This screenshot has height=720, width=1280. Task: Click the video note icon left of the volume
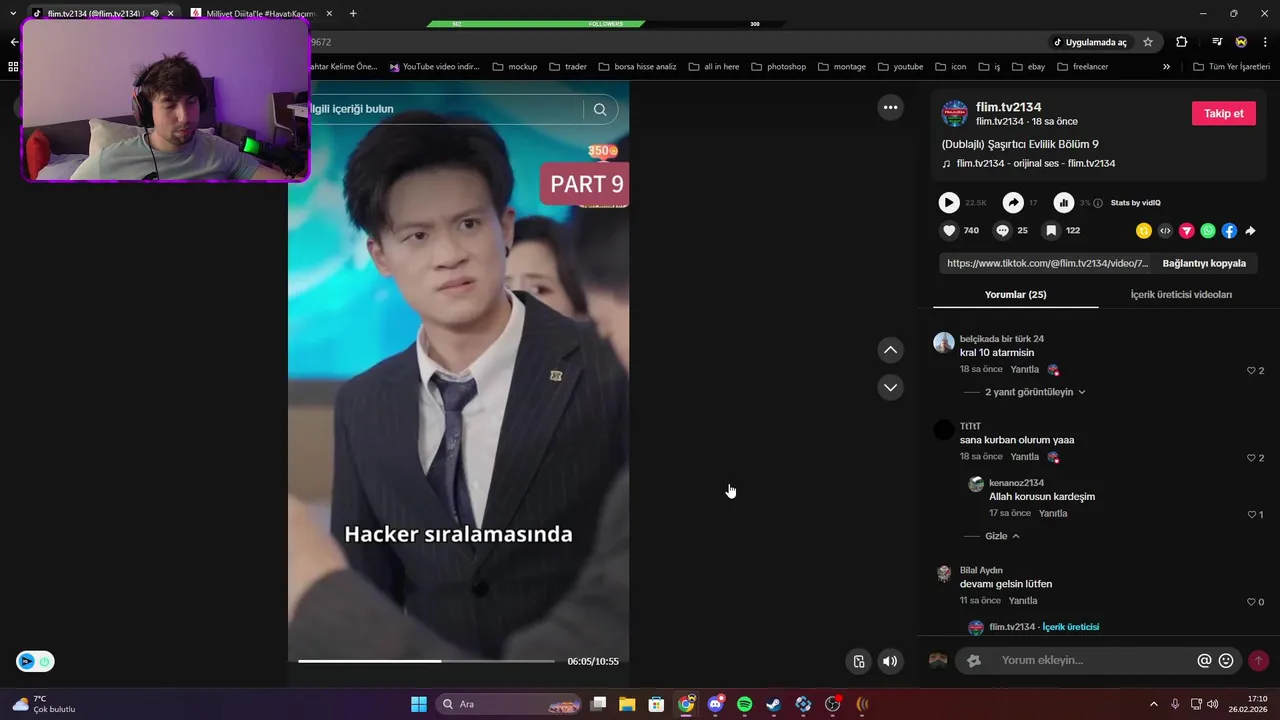point(859,661)
